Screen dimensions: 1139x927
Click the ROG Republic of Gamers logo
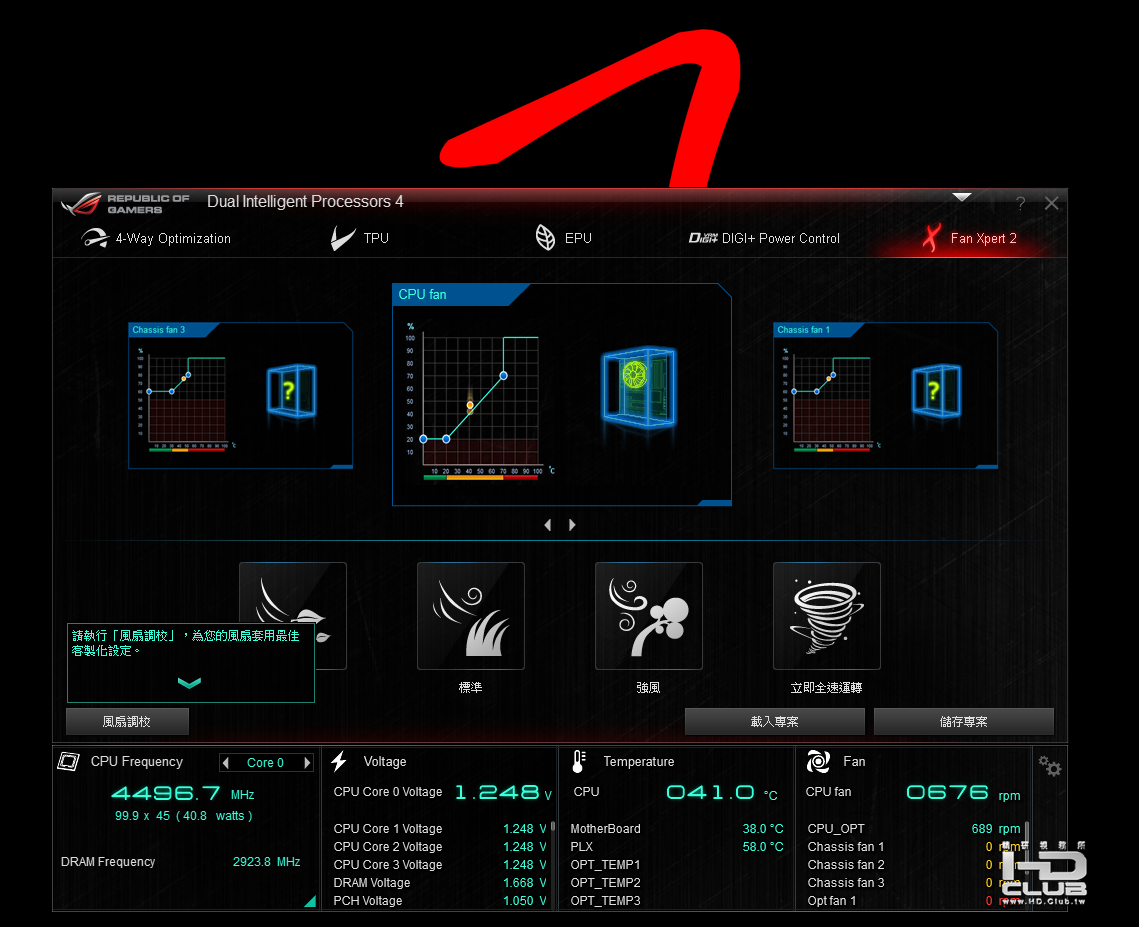point(125,204)
